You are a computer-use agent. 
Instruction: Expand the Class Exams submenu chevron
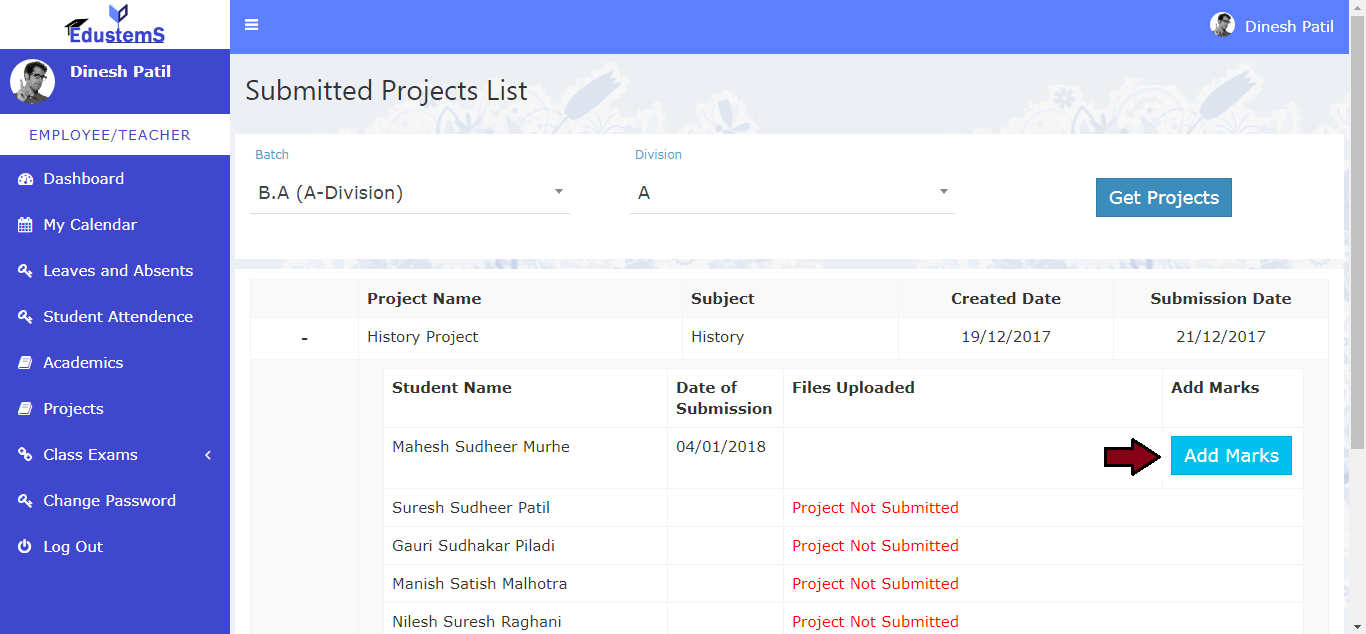coord(208,455)
